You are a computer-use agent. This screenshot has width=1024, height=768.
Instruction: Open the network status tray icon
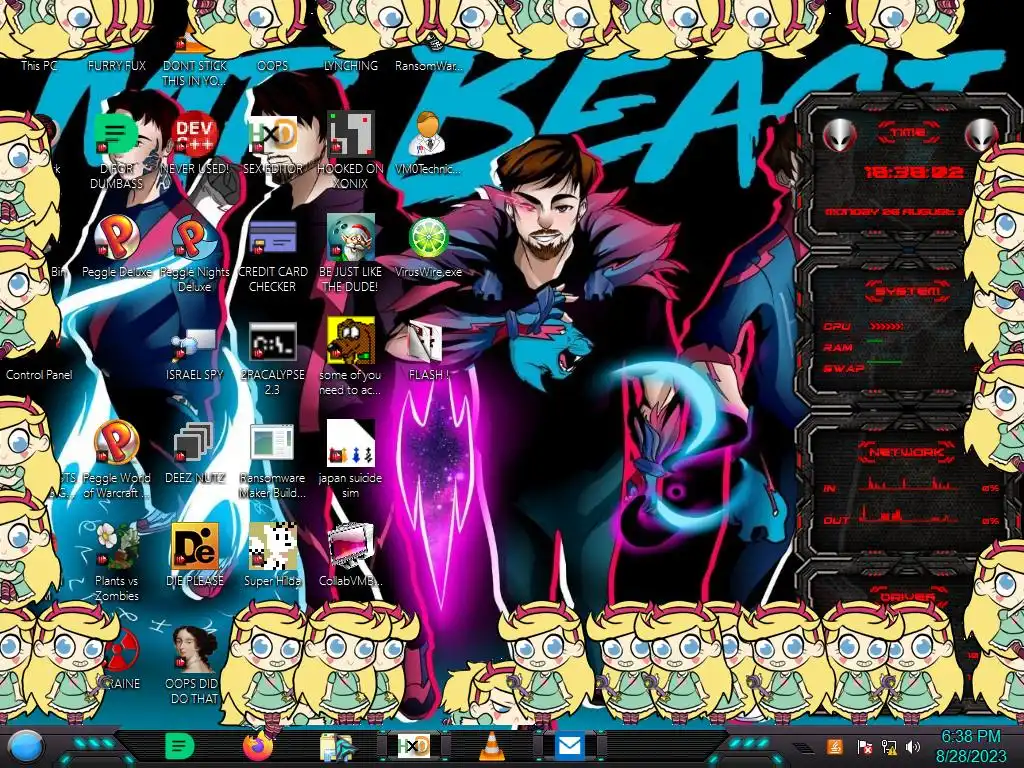pos(889,747)
